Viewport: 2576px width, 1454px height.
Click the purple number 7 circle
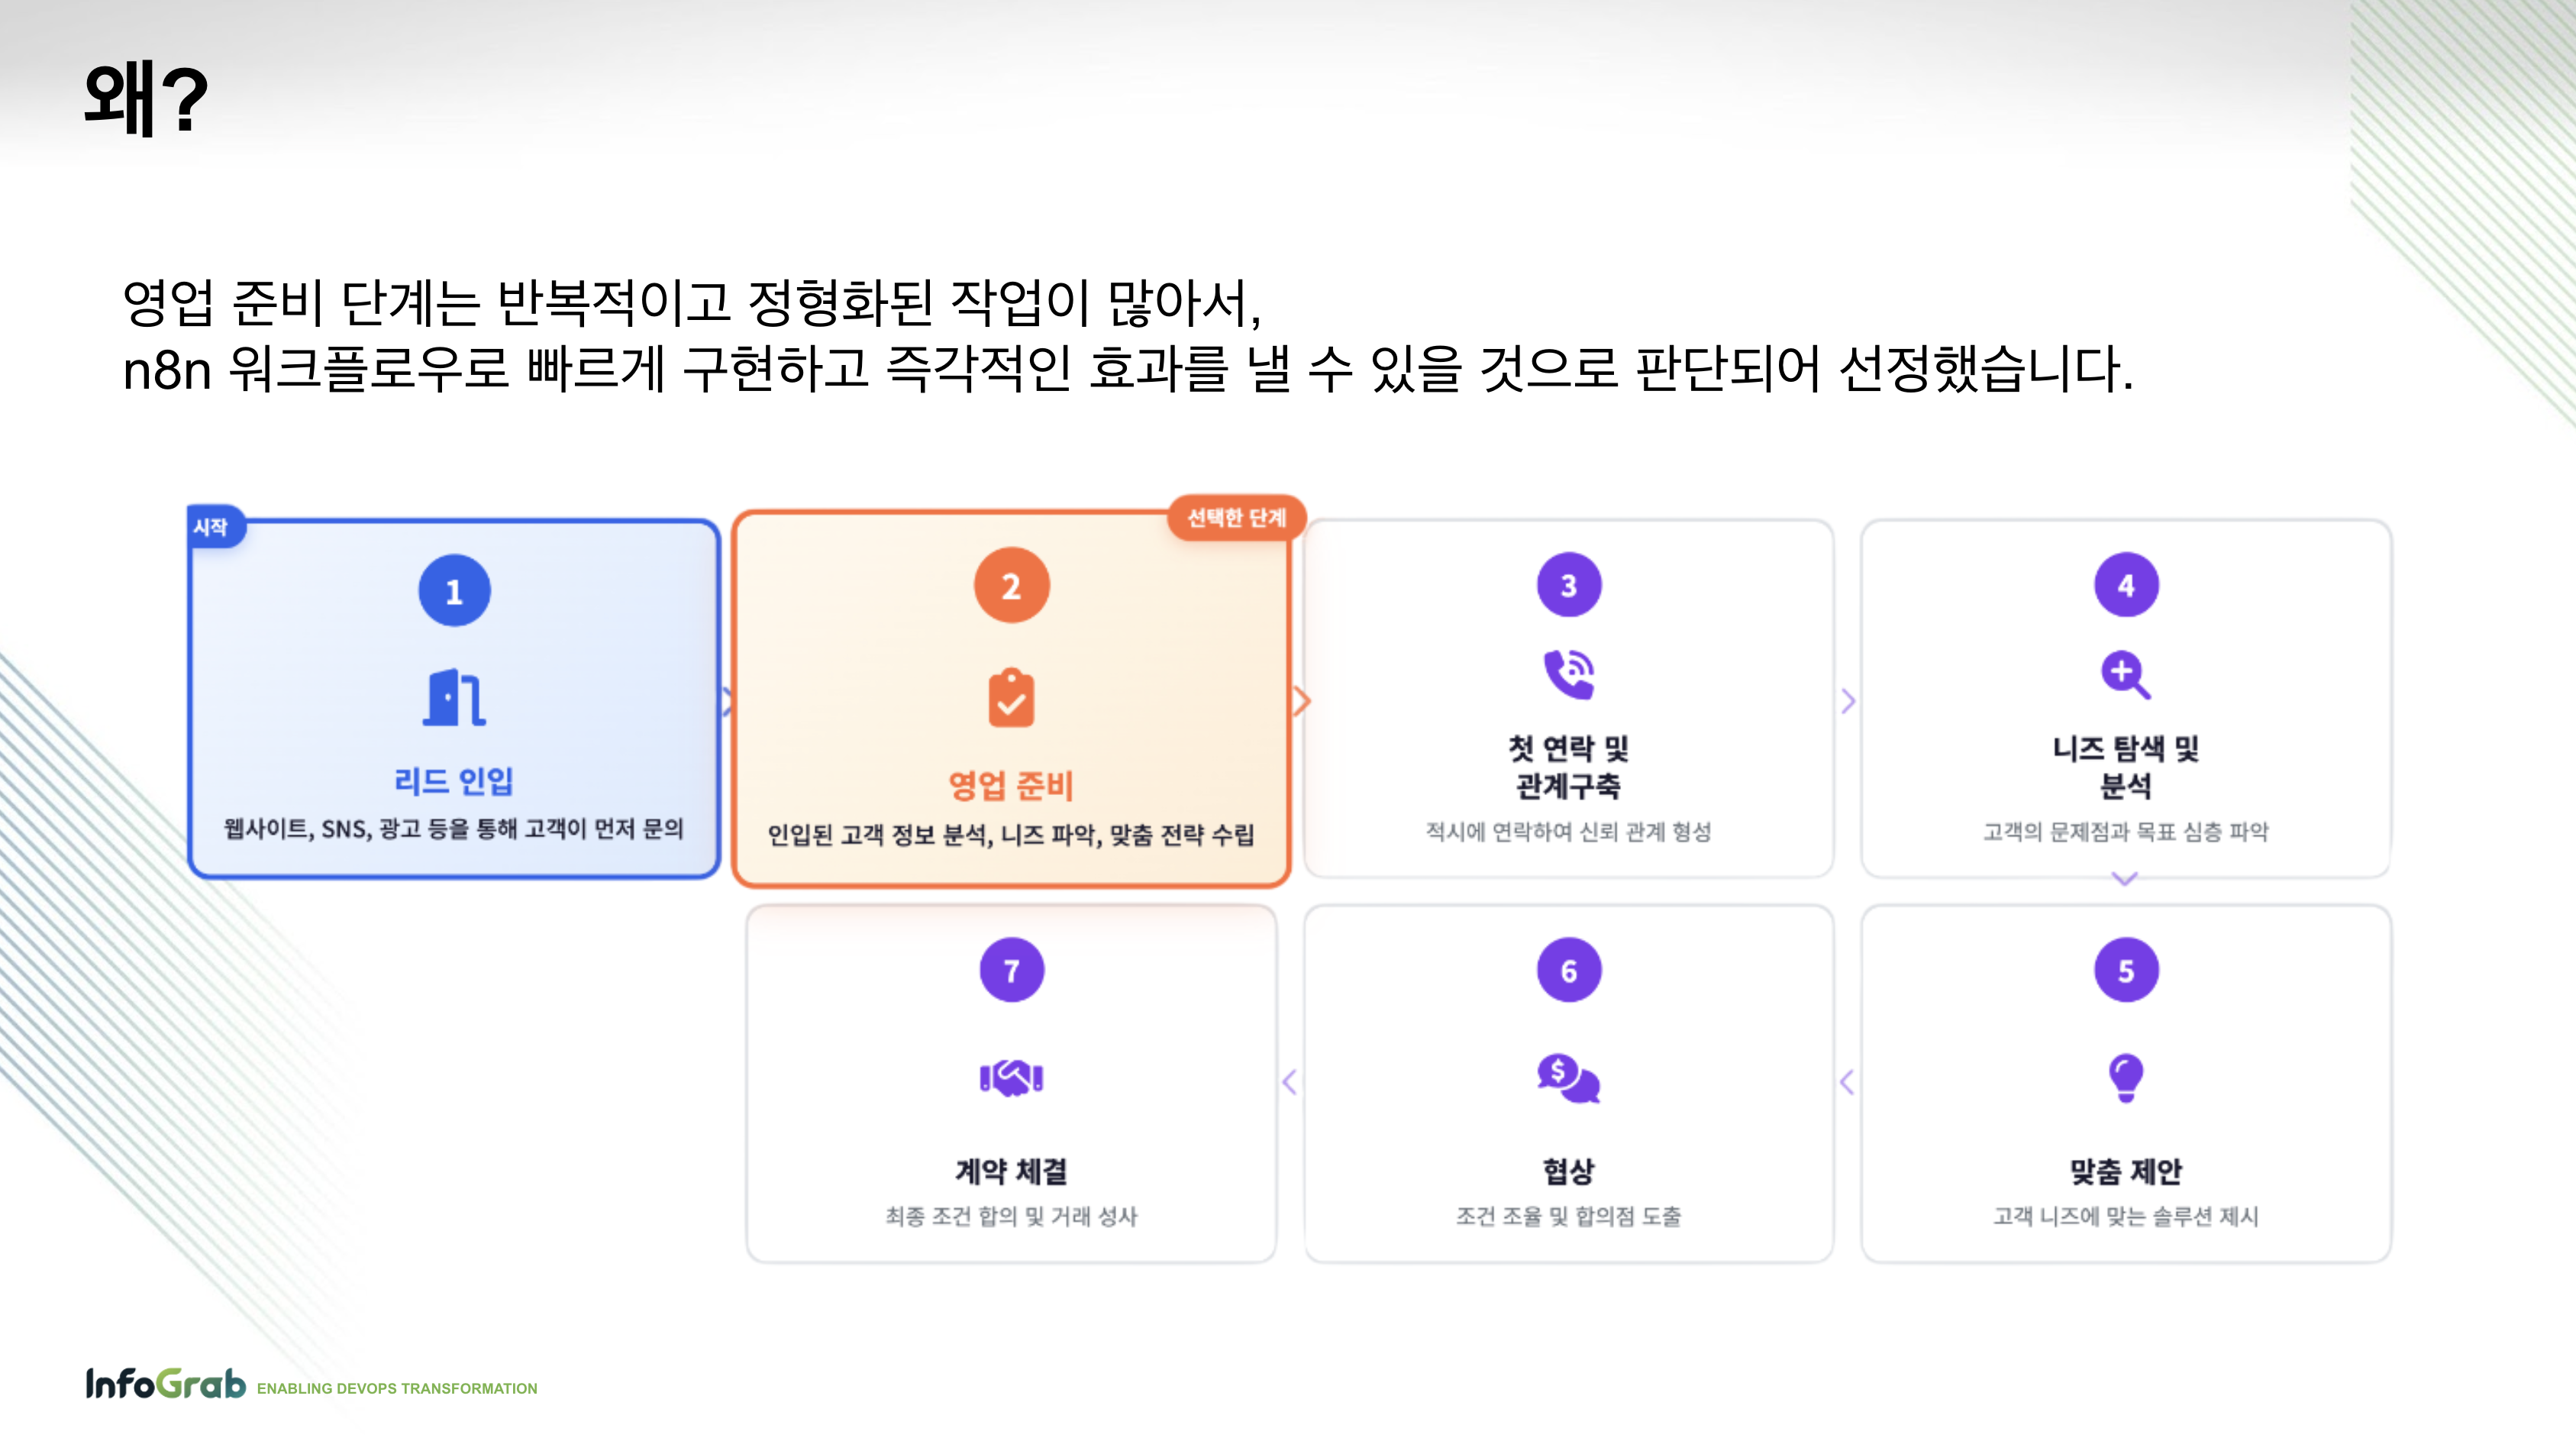[1011, 970]
